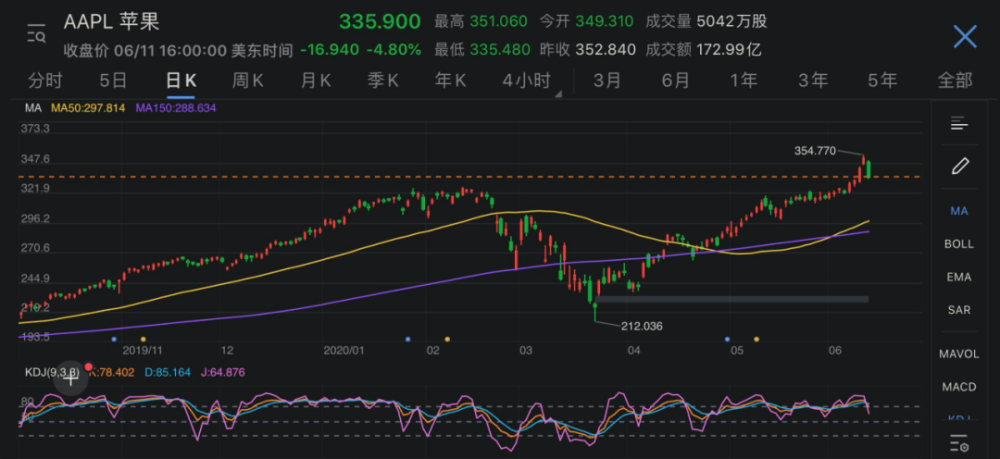This screenshot has height=459, width=1000.
Task: Select the 日K chart tab
Action: pos(180,81)
